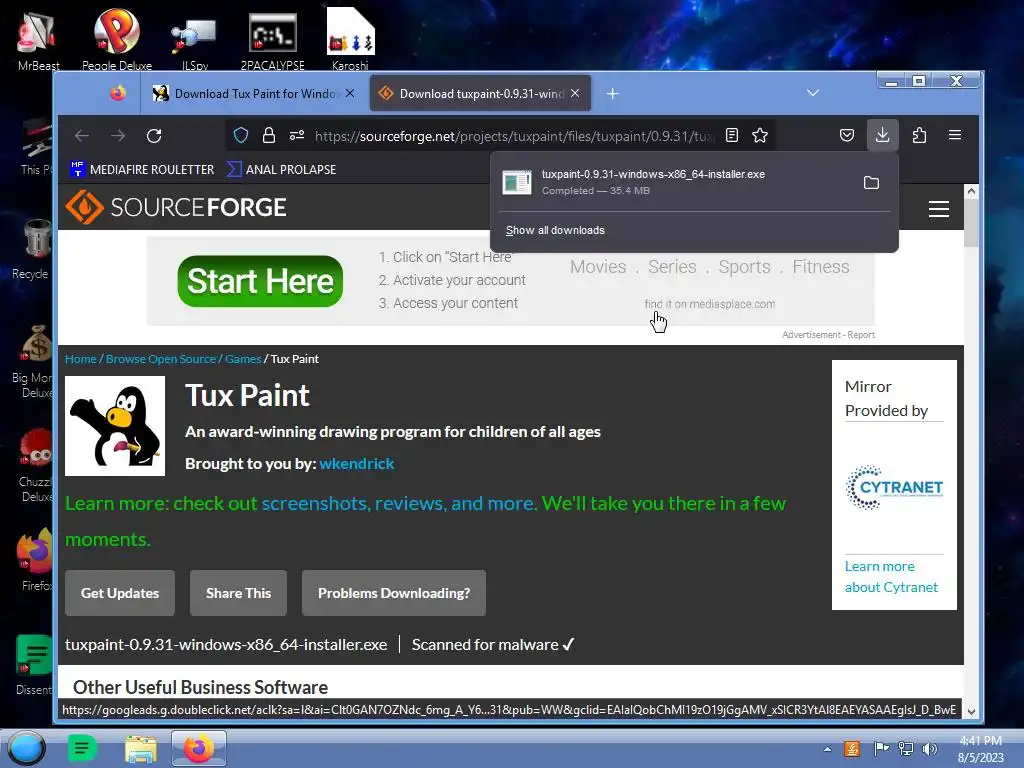
Task: Click the Share This button
Action: 238,593
